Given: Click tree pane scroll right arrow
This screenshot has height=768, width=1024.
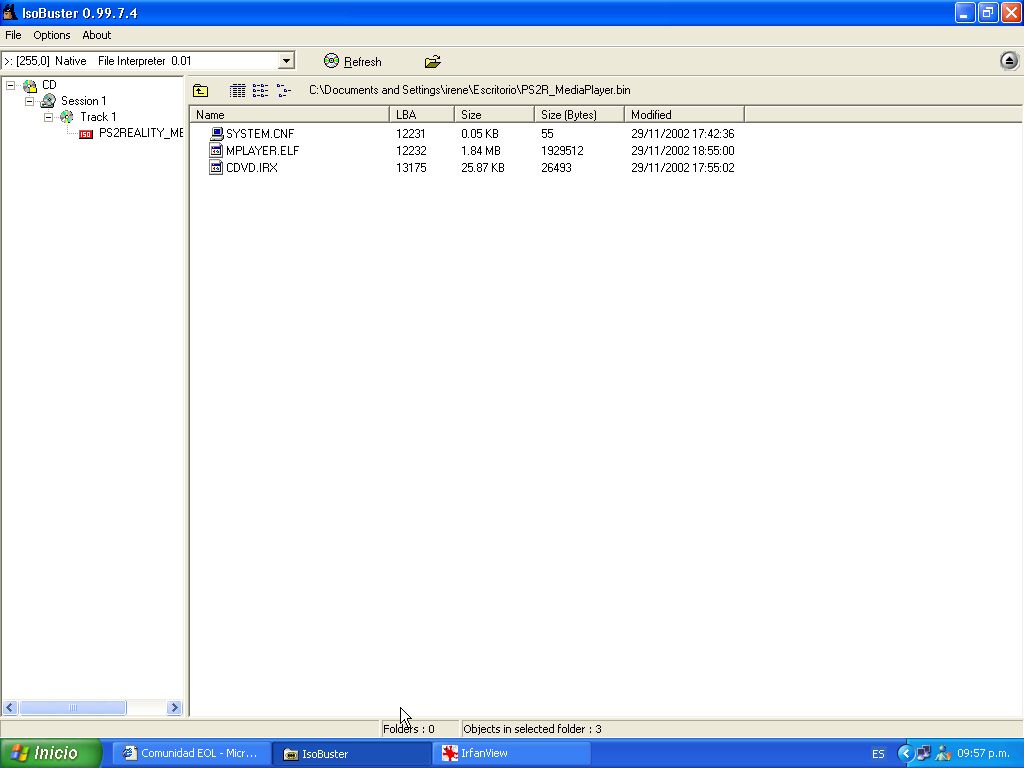Looking at the screenshot, I should [174, 708].
